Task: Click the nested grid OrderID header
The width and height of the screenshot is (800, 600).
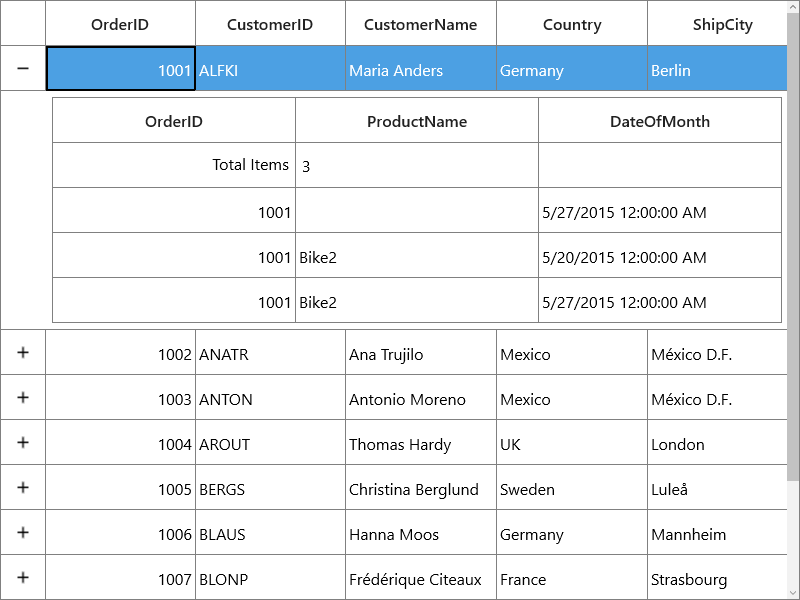Action: 174,120
